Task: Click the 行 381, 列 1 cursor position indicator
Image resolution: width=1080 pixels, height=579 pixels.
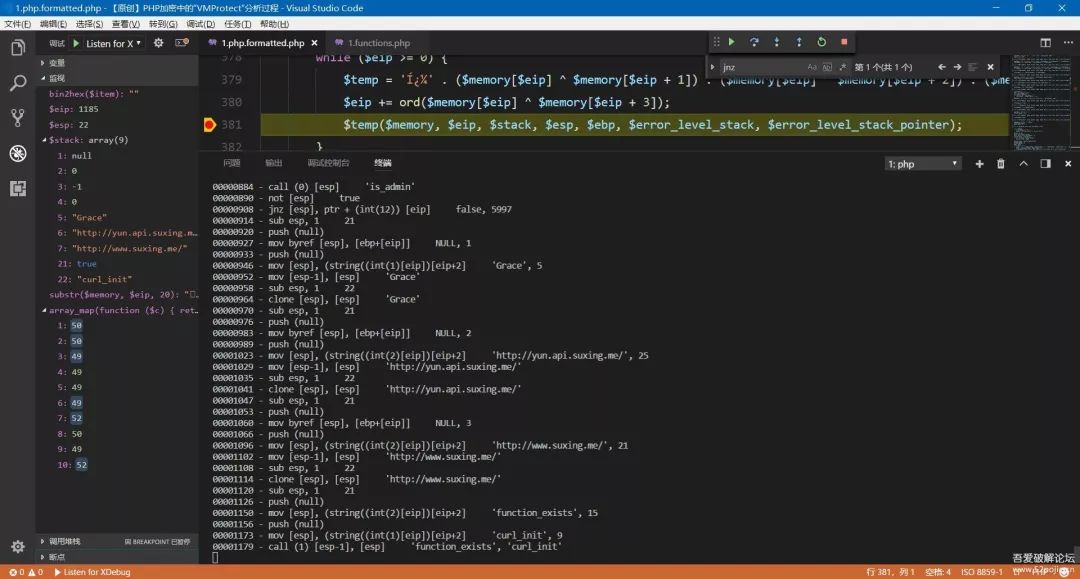Action: [890, 572]
